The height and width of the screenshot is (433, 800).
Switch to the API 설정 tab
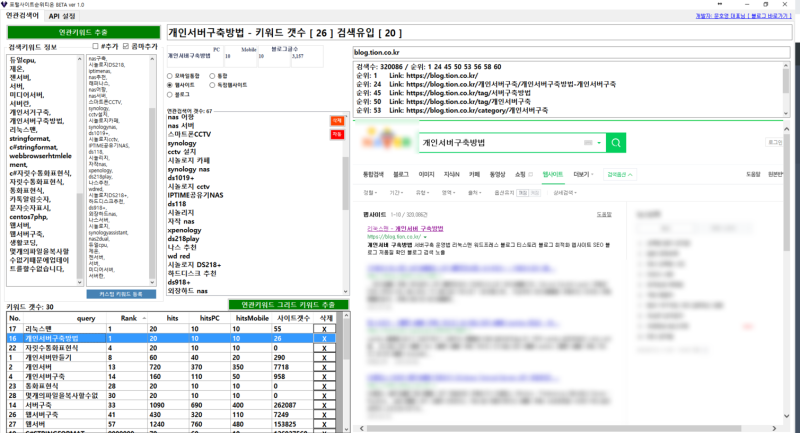(62, 16)
